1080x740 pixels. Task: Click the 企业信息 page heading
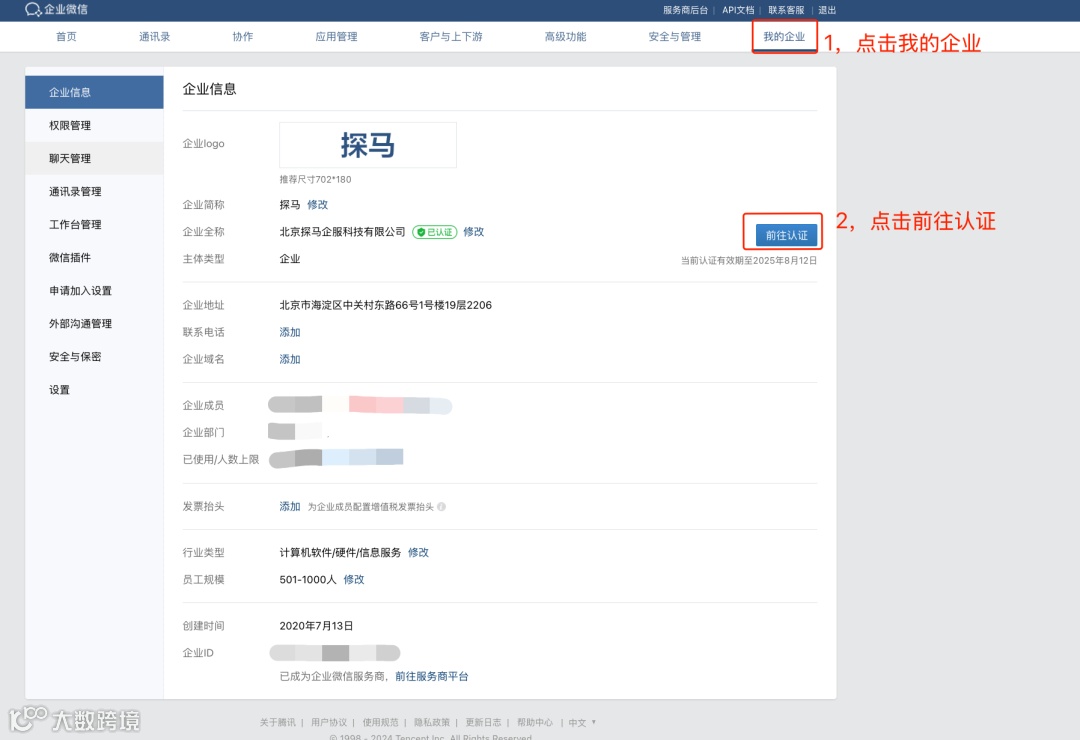click(209, 89)
